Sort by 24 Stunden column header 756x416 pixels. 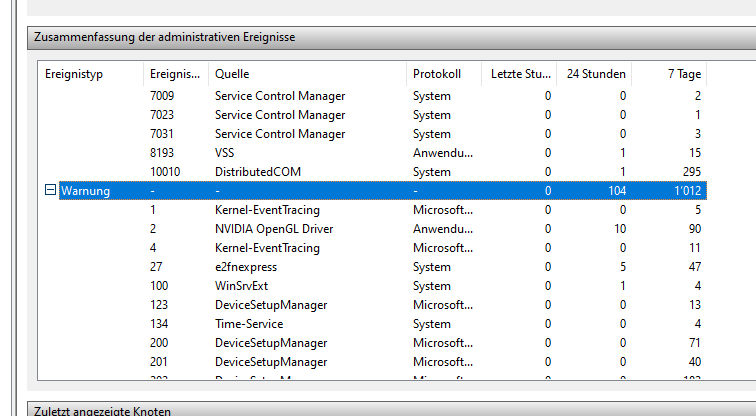point(596,74)
